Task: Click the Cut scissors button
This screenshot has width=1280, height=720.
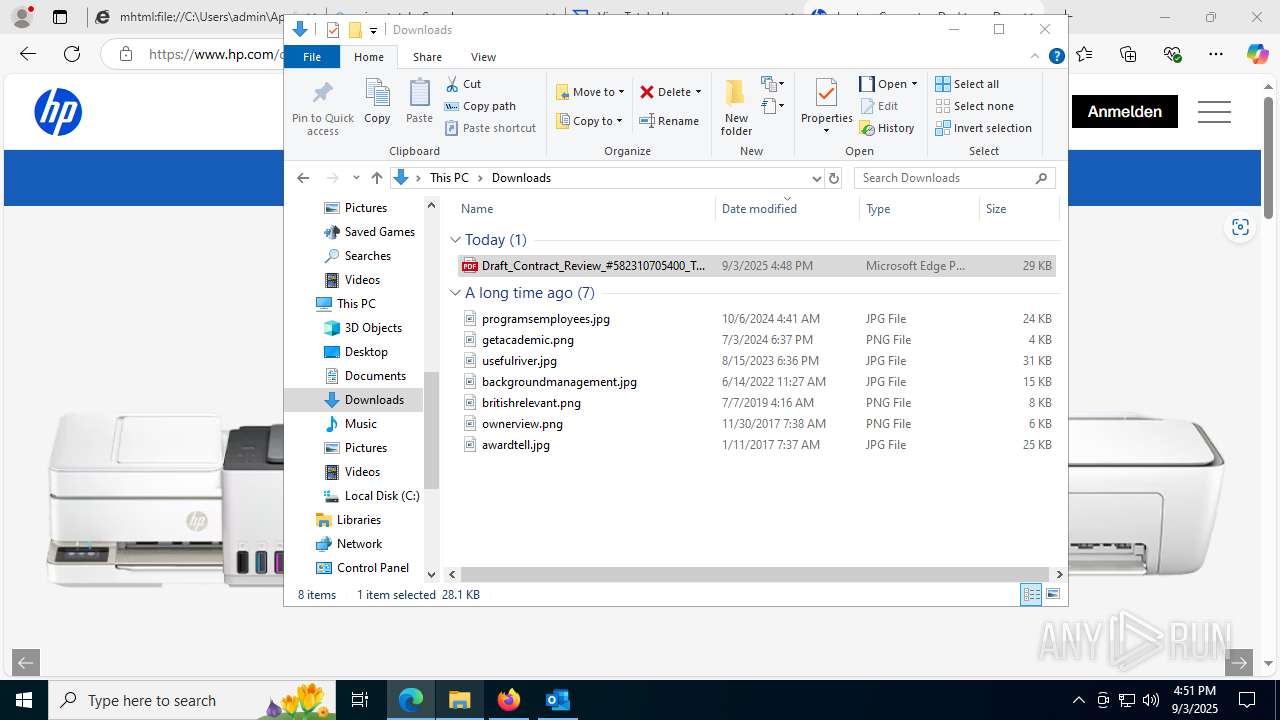Action: click(463, 84)
